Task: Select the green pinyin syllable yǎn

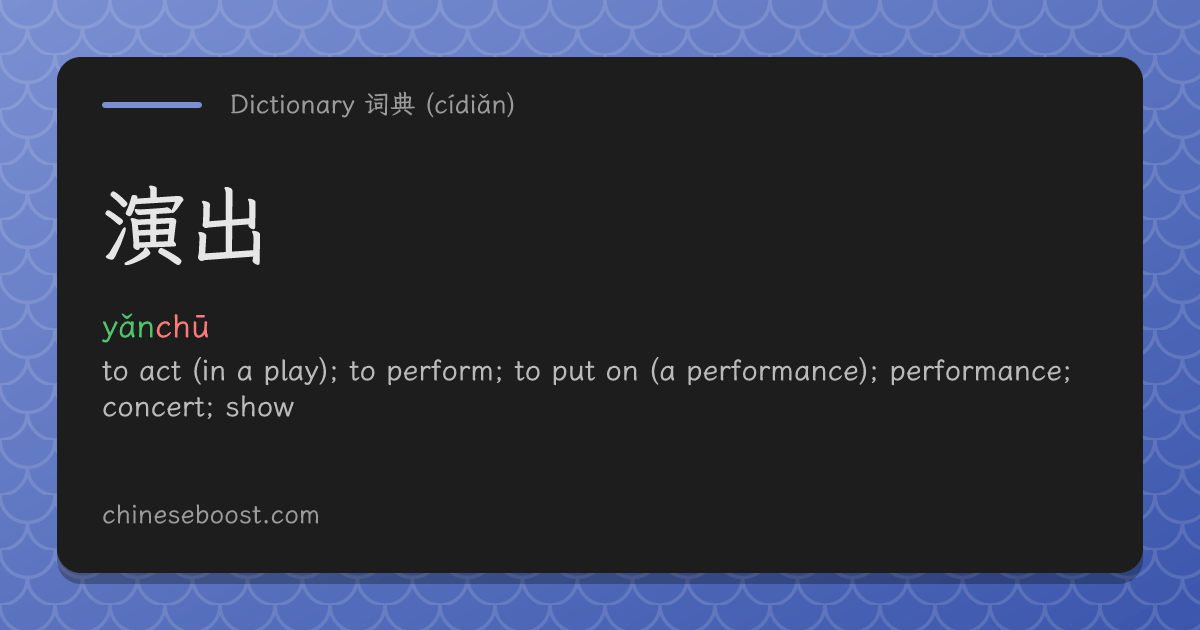Action: click(128, 327)
